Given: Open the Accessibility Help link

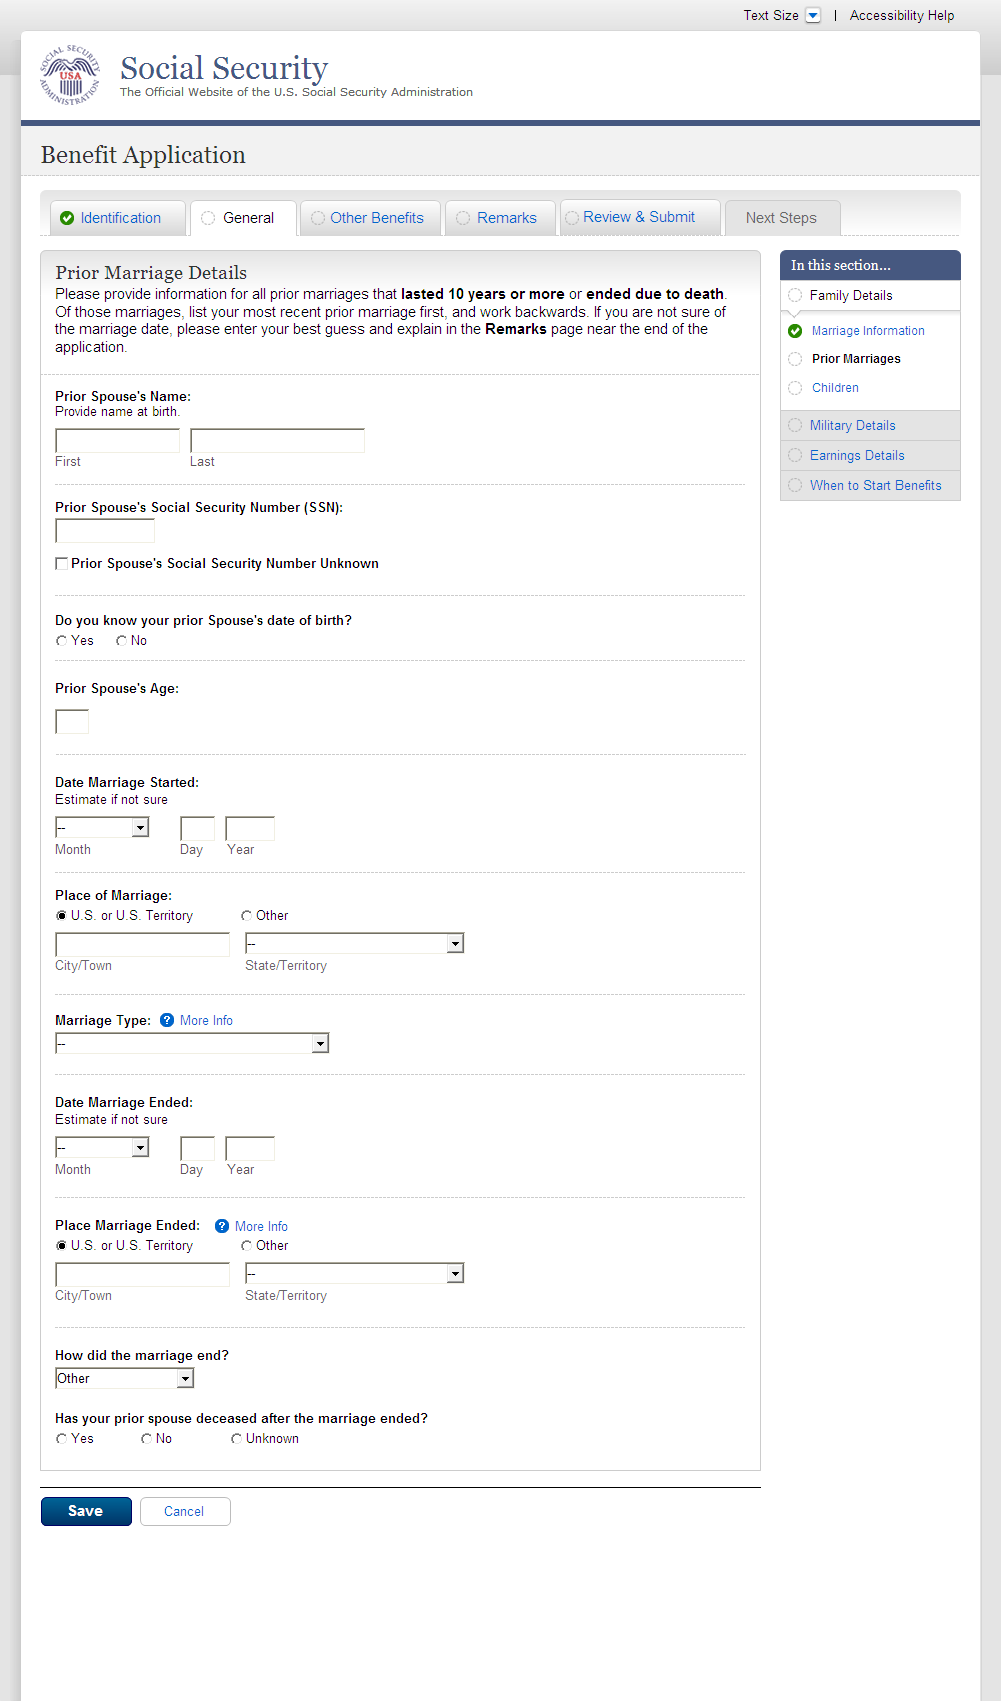Looking at the screenshot, I should click(901, 16).
